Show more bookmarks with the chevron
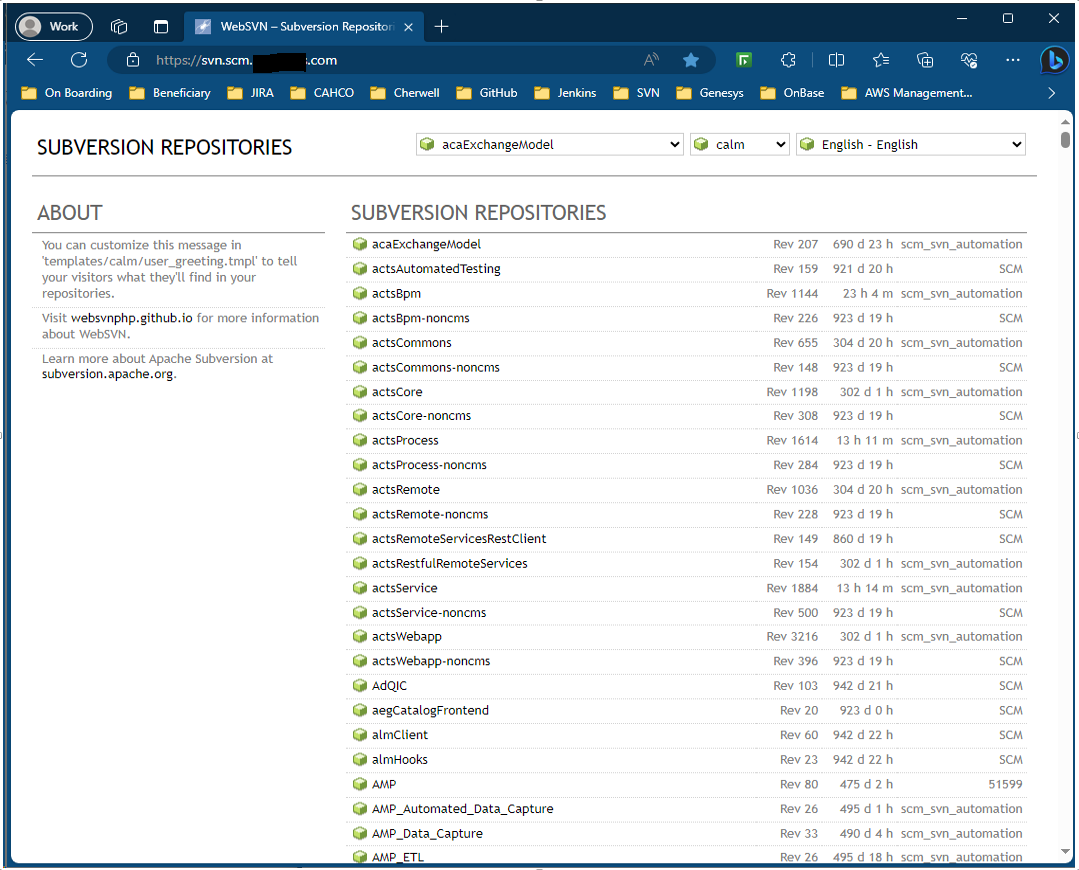This screenshot has height=870, width=1079. coord(1051,93)
